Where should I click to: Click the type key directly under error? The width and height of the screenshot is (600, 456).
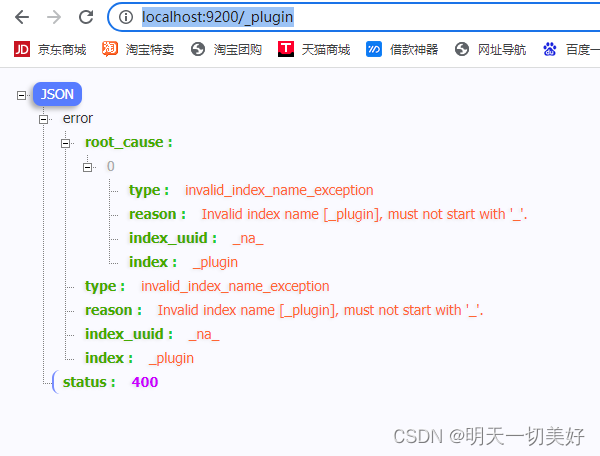tap(105, 287)
